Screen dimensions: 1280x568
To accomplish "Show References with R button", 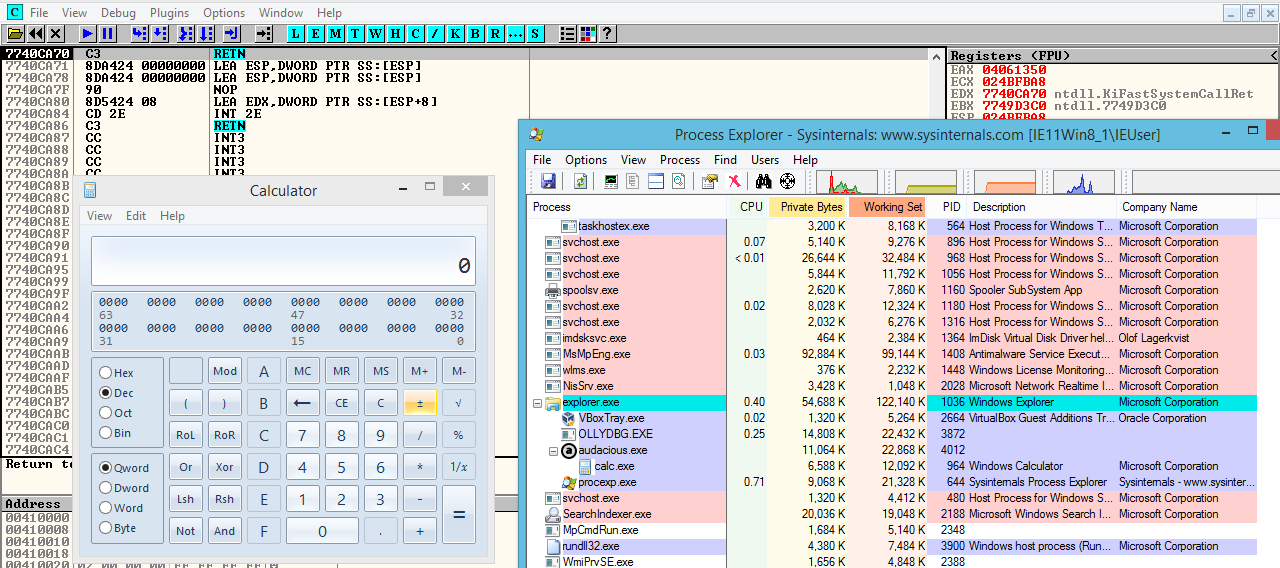I will [x=496, y=34].
